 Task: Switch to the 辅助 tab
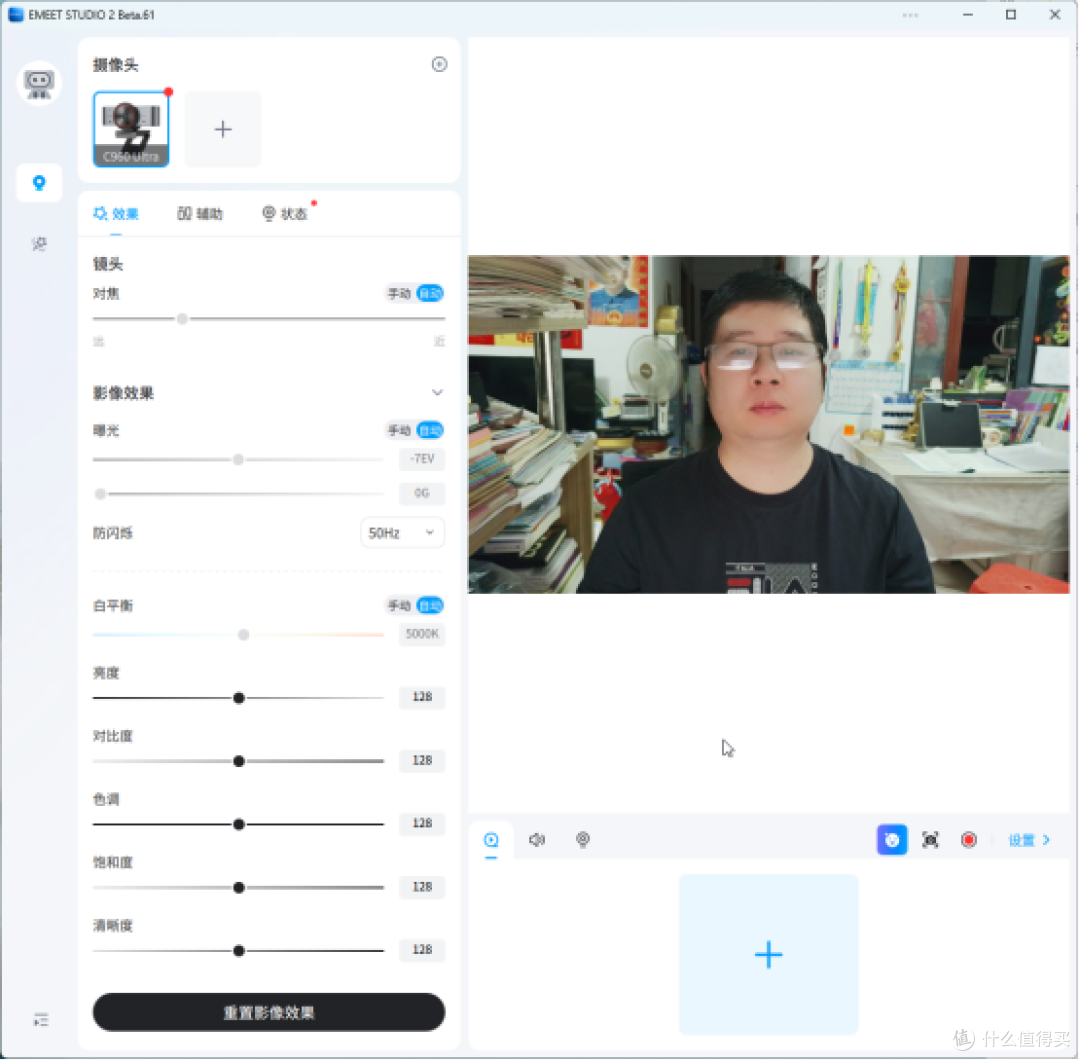(200, 214)
